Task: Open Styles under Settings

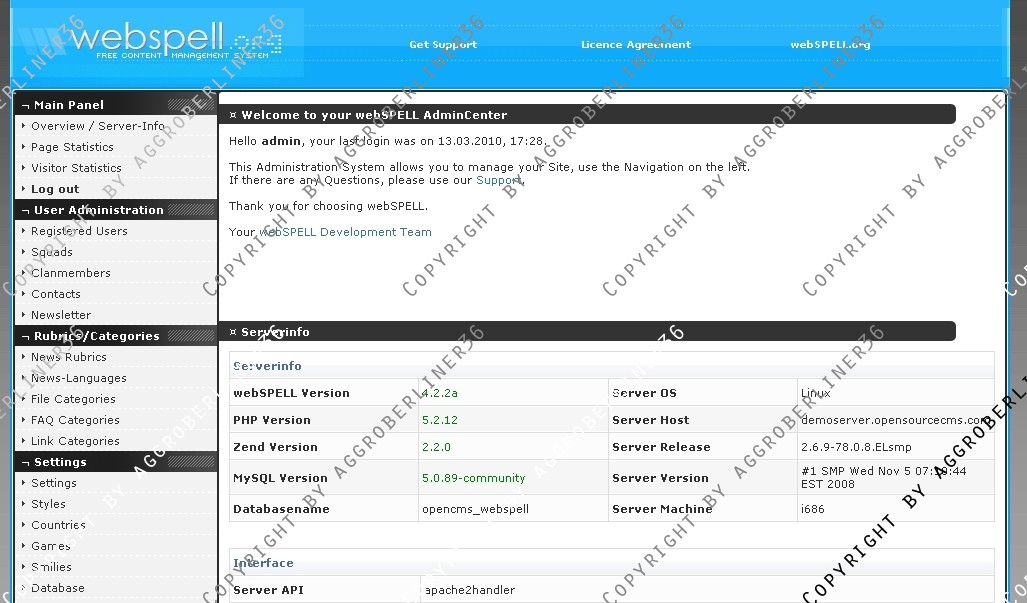Action: tap(48, 504)
